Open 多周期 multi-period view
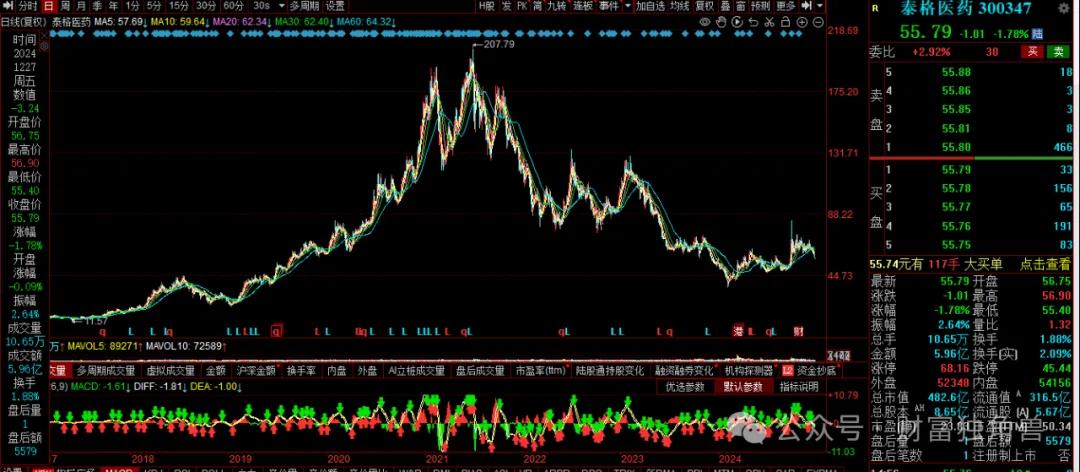1080x472 pixels. [x=304, y=6]
